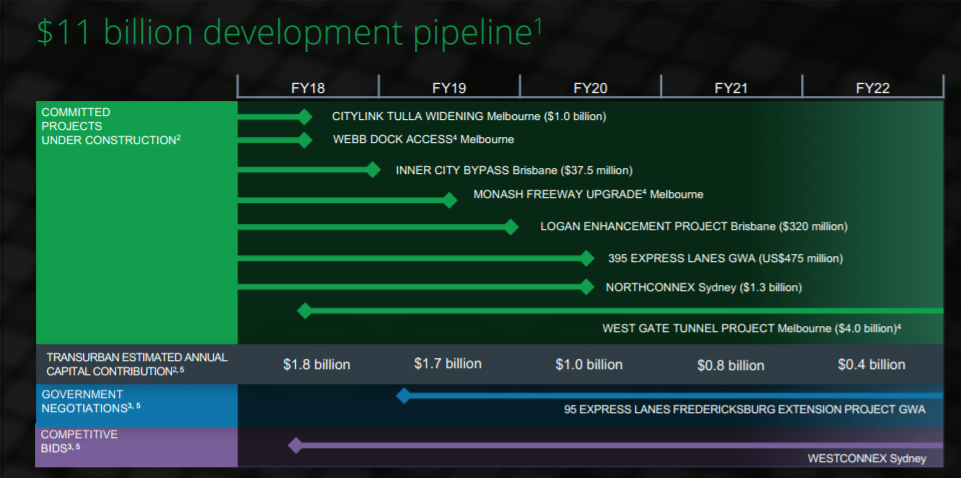The height and width of the screenshot is (478, 961).
Task: Click the 'WESTCONNEX Sydney' text
Action: coord(867,458)
